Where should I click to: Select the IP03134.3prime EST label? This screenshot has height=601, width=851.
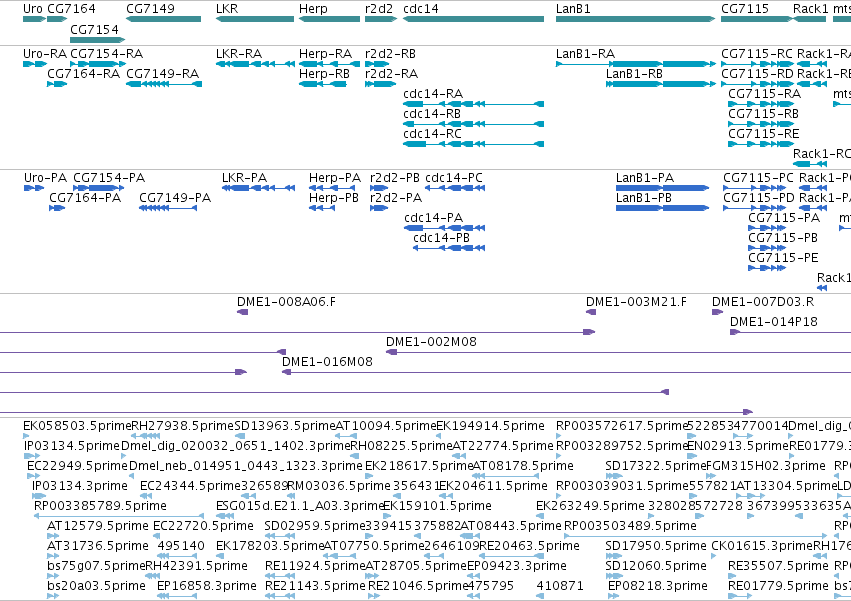click(x=80, y=486)
